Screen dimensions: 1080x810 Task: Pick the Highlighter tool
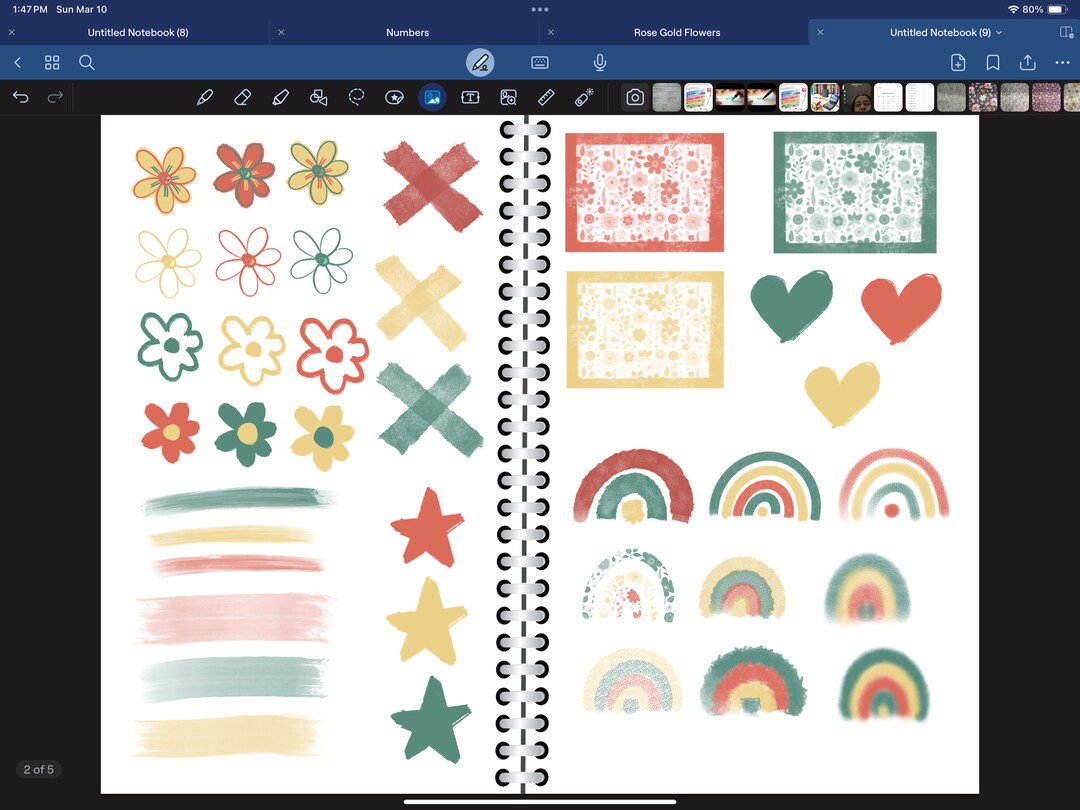[281, 97]
